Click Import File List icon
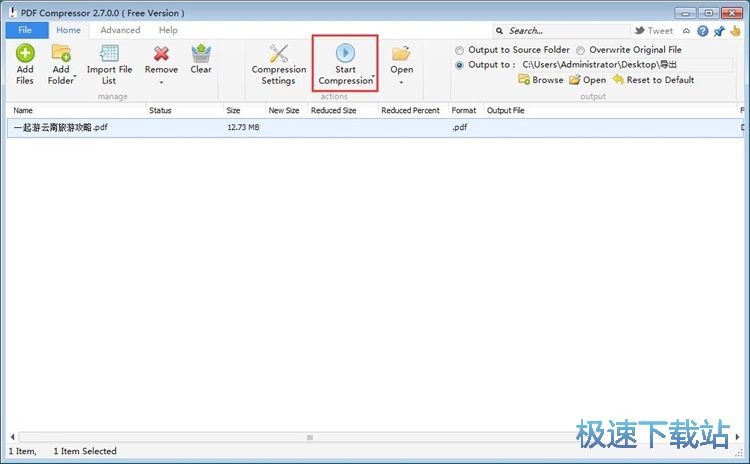Screen dimensions: 750x464 point(109,53)
